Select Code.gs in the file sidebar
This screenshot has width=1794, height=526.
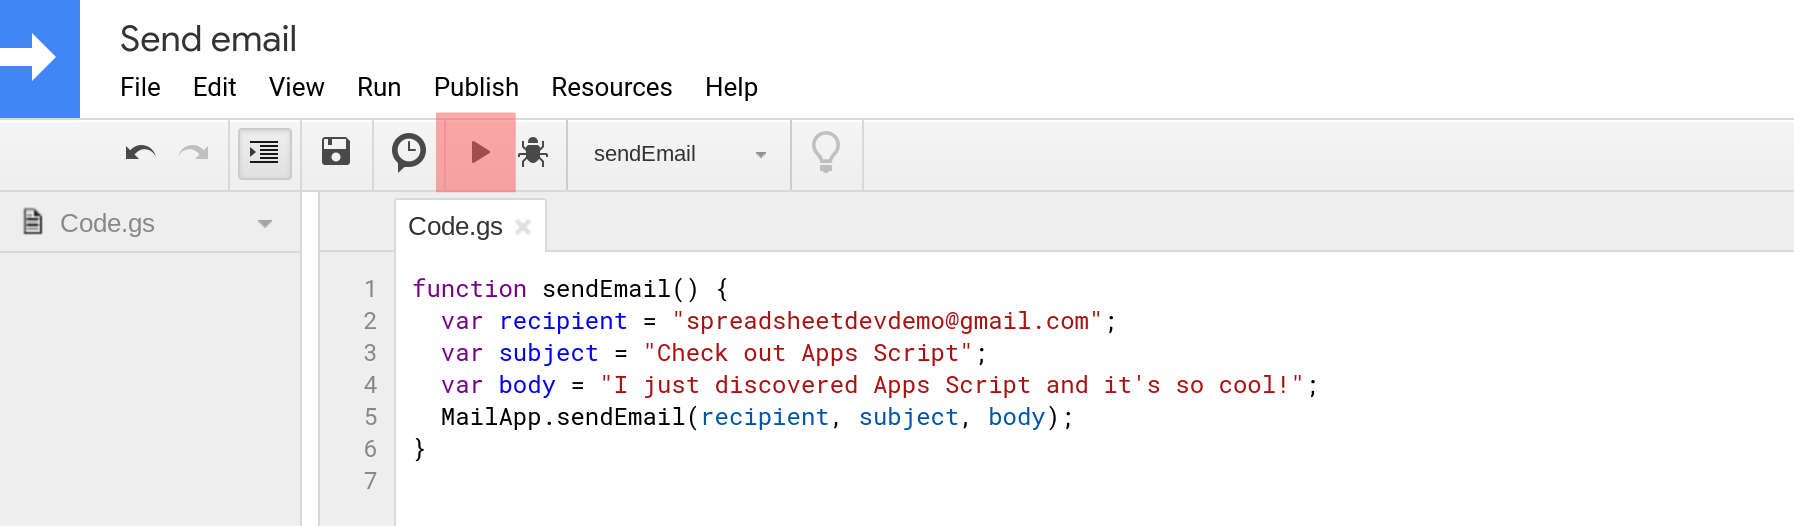(x=107, y=223)
